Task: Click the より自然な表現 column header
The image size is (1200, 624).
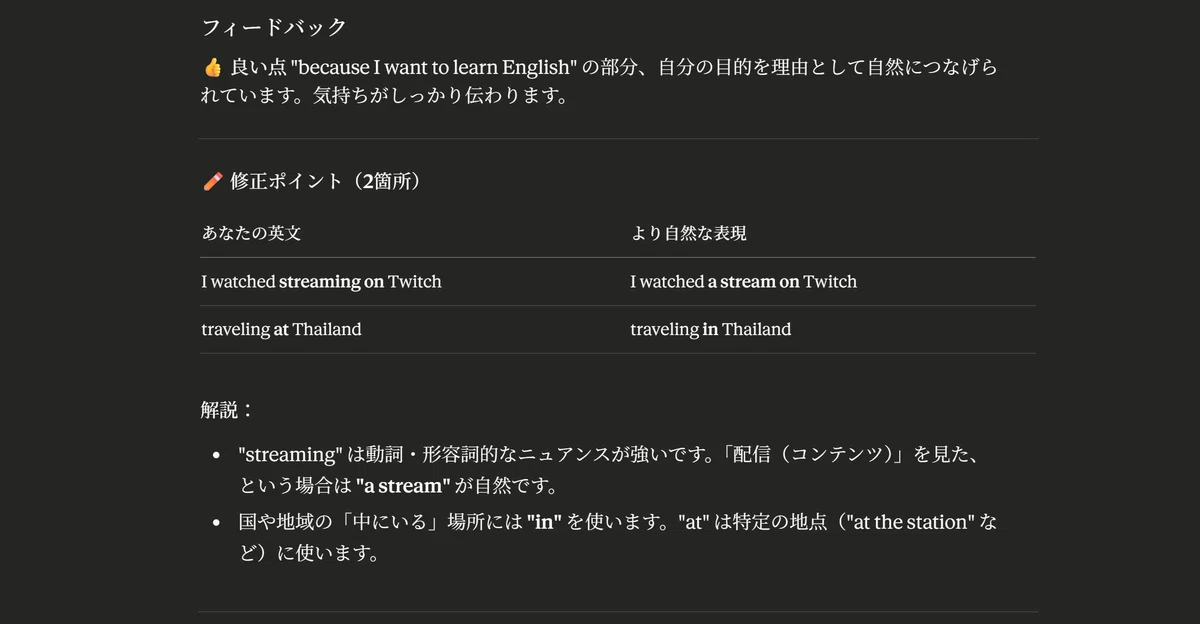Action: click(x=688, y=233)
